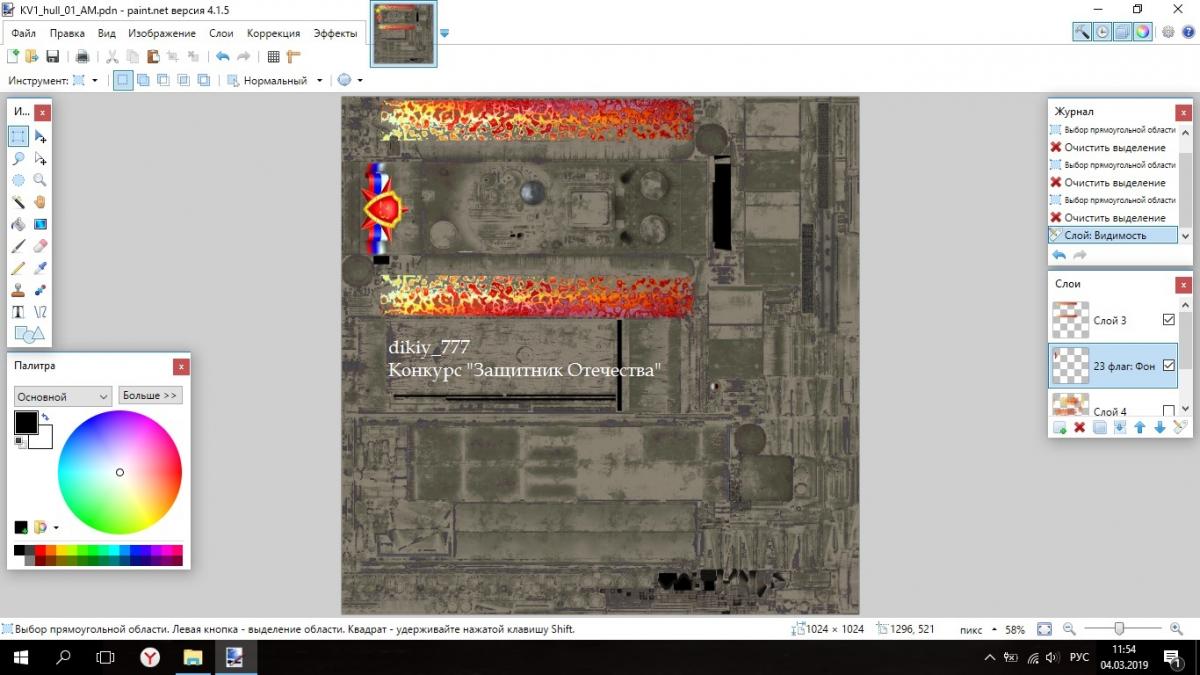The width and height of the screenshot is (1200, 675).
Task: Choose Add (union) selection mode
Action: [143, 80]
